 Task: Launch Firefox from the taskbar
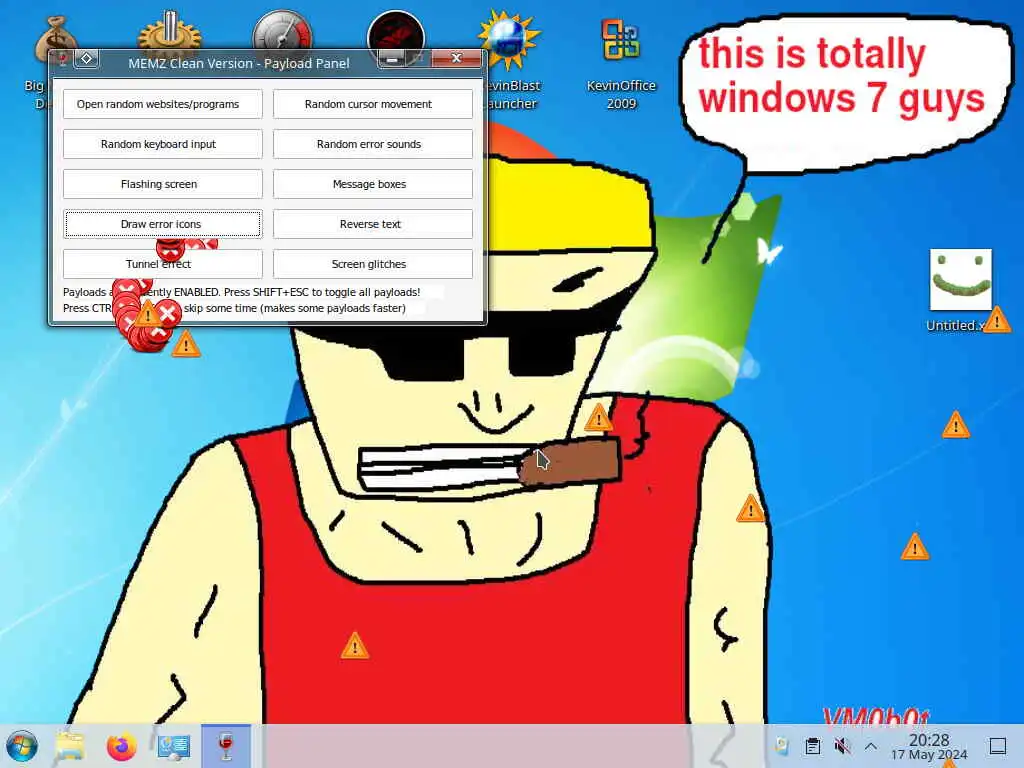tap(121, 746)
